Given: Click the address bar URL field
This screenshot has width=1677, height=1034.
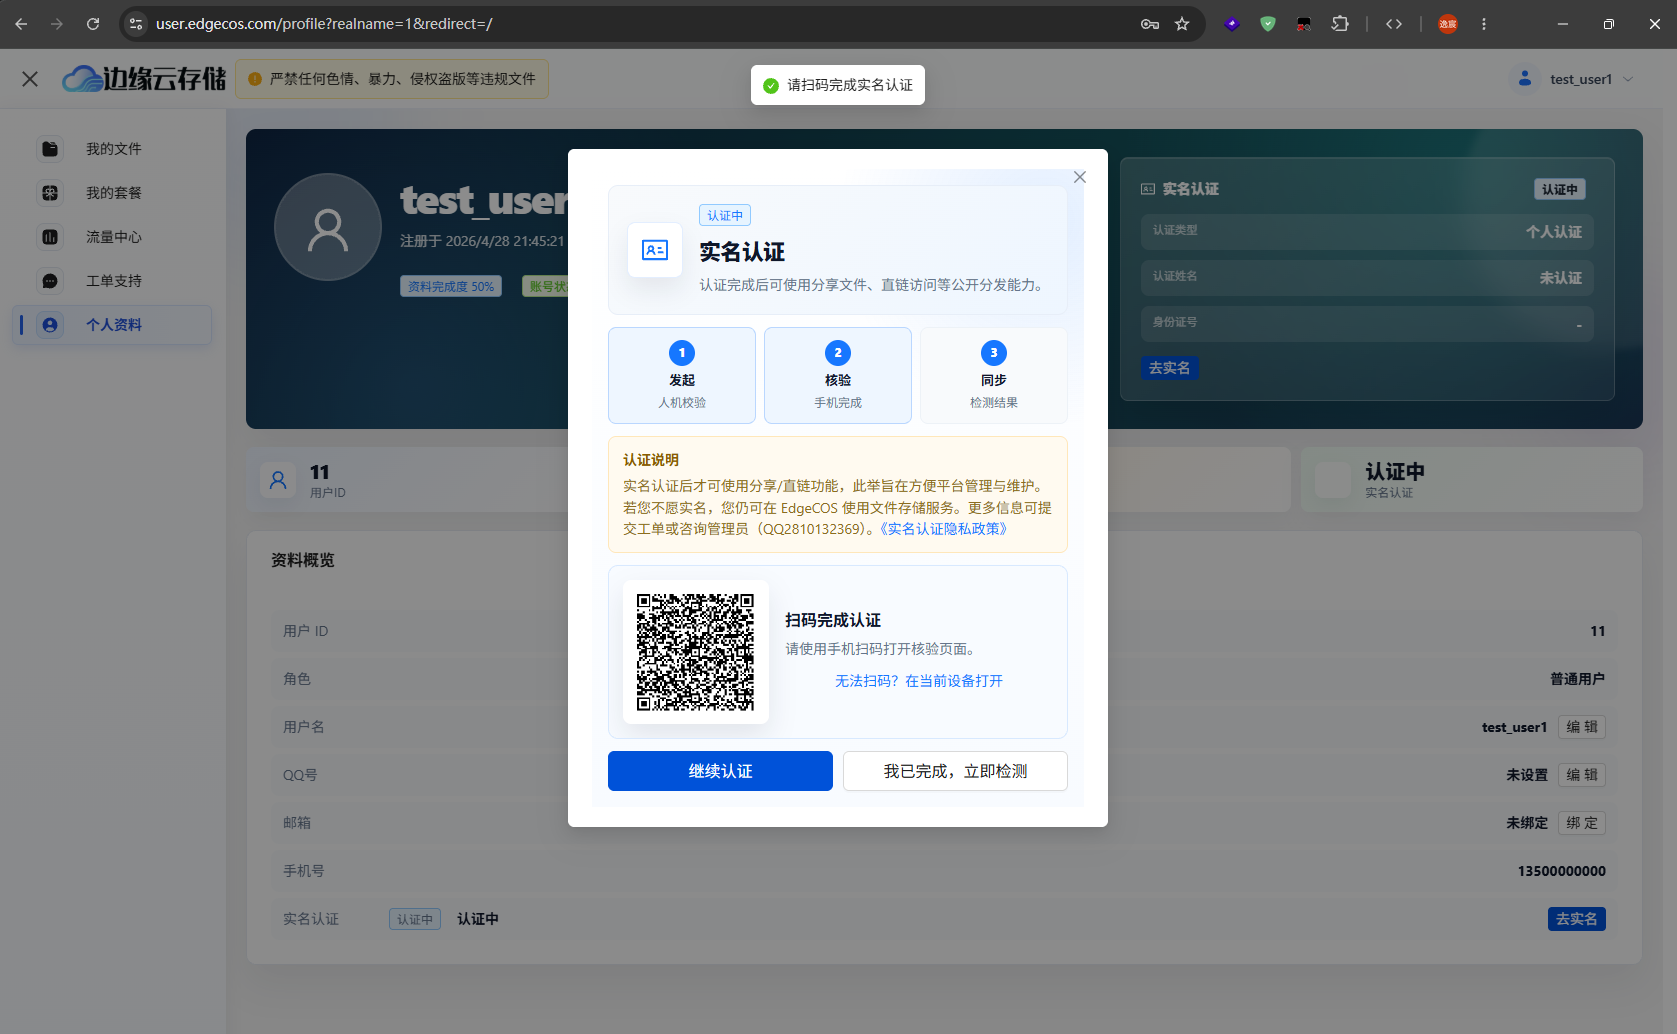Looking at the screenshot, I should 640,24.
